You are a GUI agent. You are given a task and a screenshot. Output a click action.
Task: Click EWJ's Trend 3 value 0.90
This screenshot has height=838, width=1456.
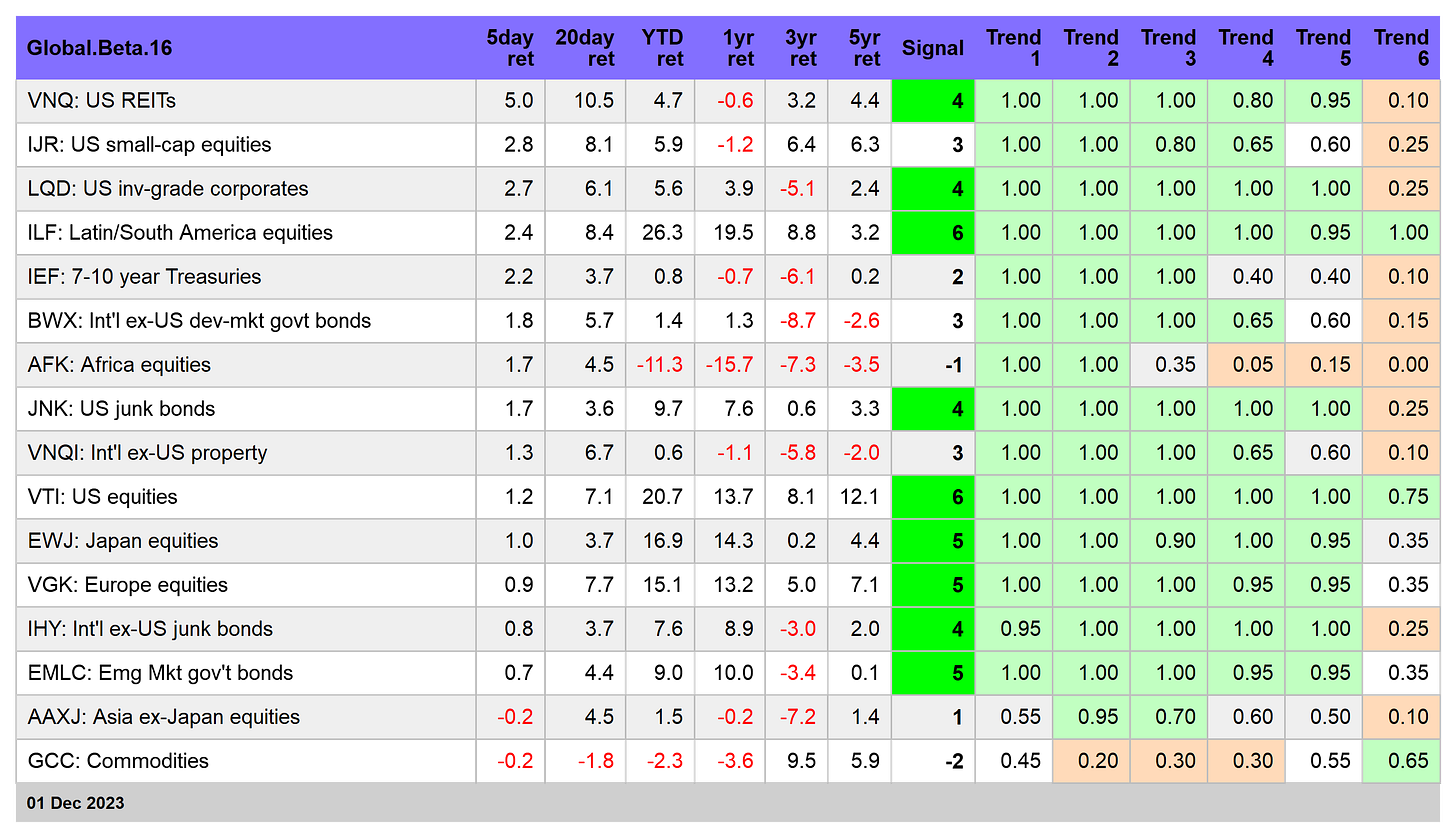point(1176,541)
